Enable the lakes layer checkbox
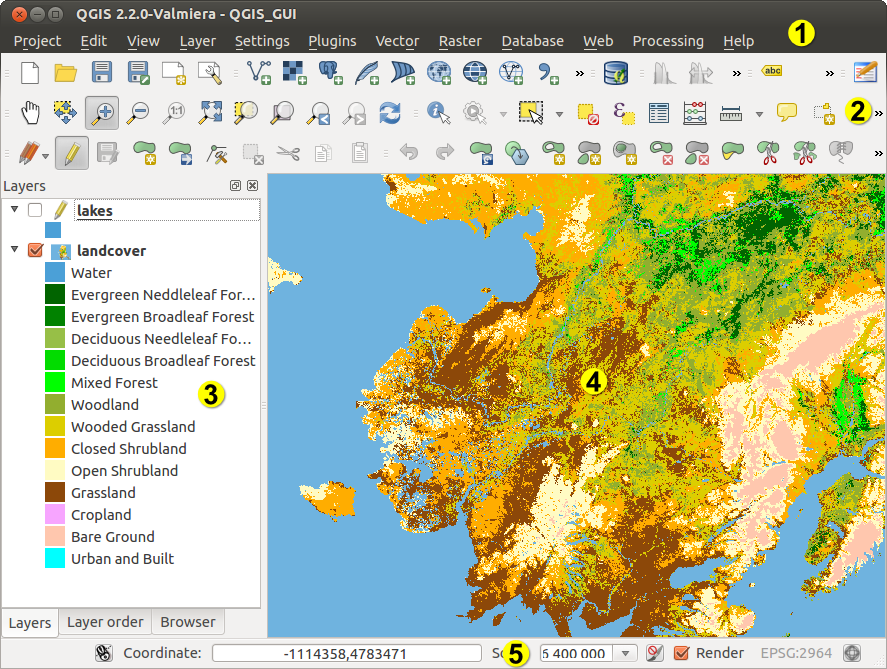 (35, 210)
